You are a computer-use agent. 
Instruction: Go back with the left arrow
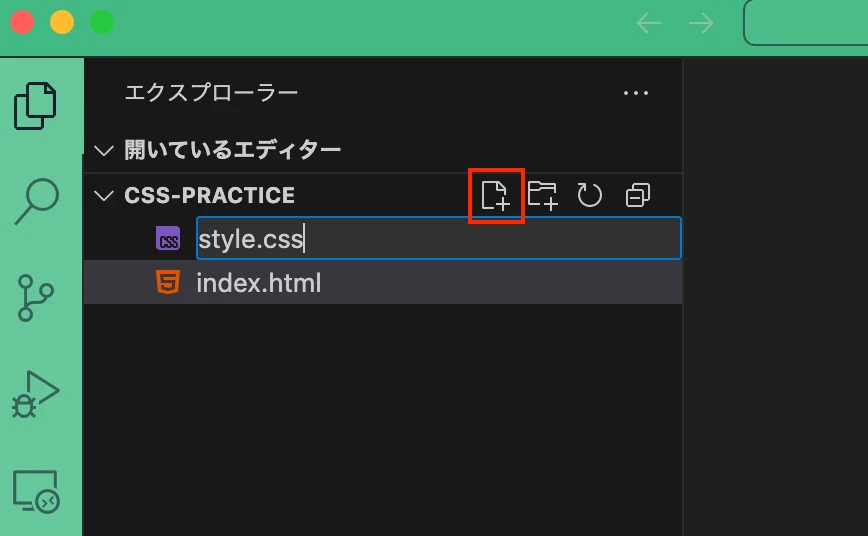[649, 23]
